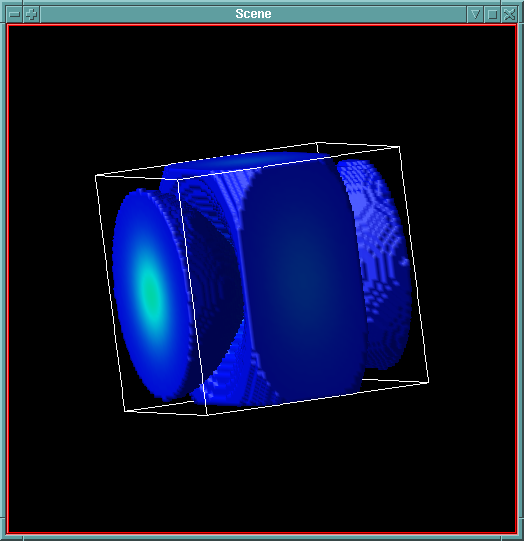Click the minus icon in the title bar
This screenshot has height=541, width=524.
click(x=14, y=14)
